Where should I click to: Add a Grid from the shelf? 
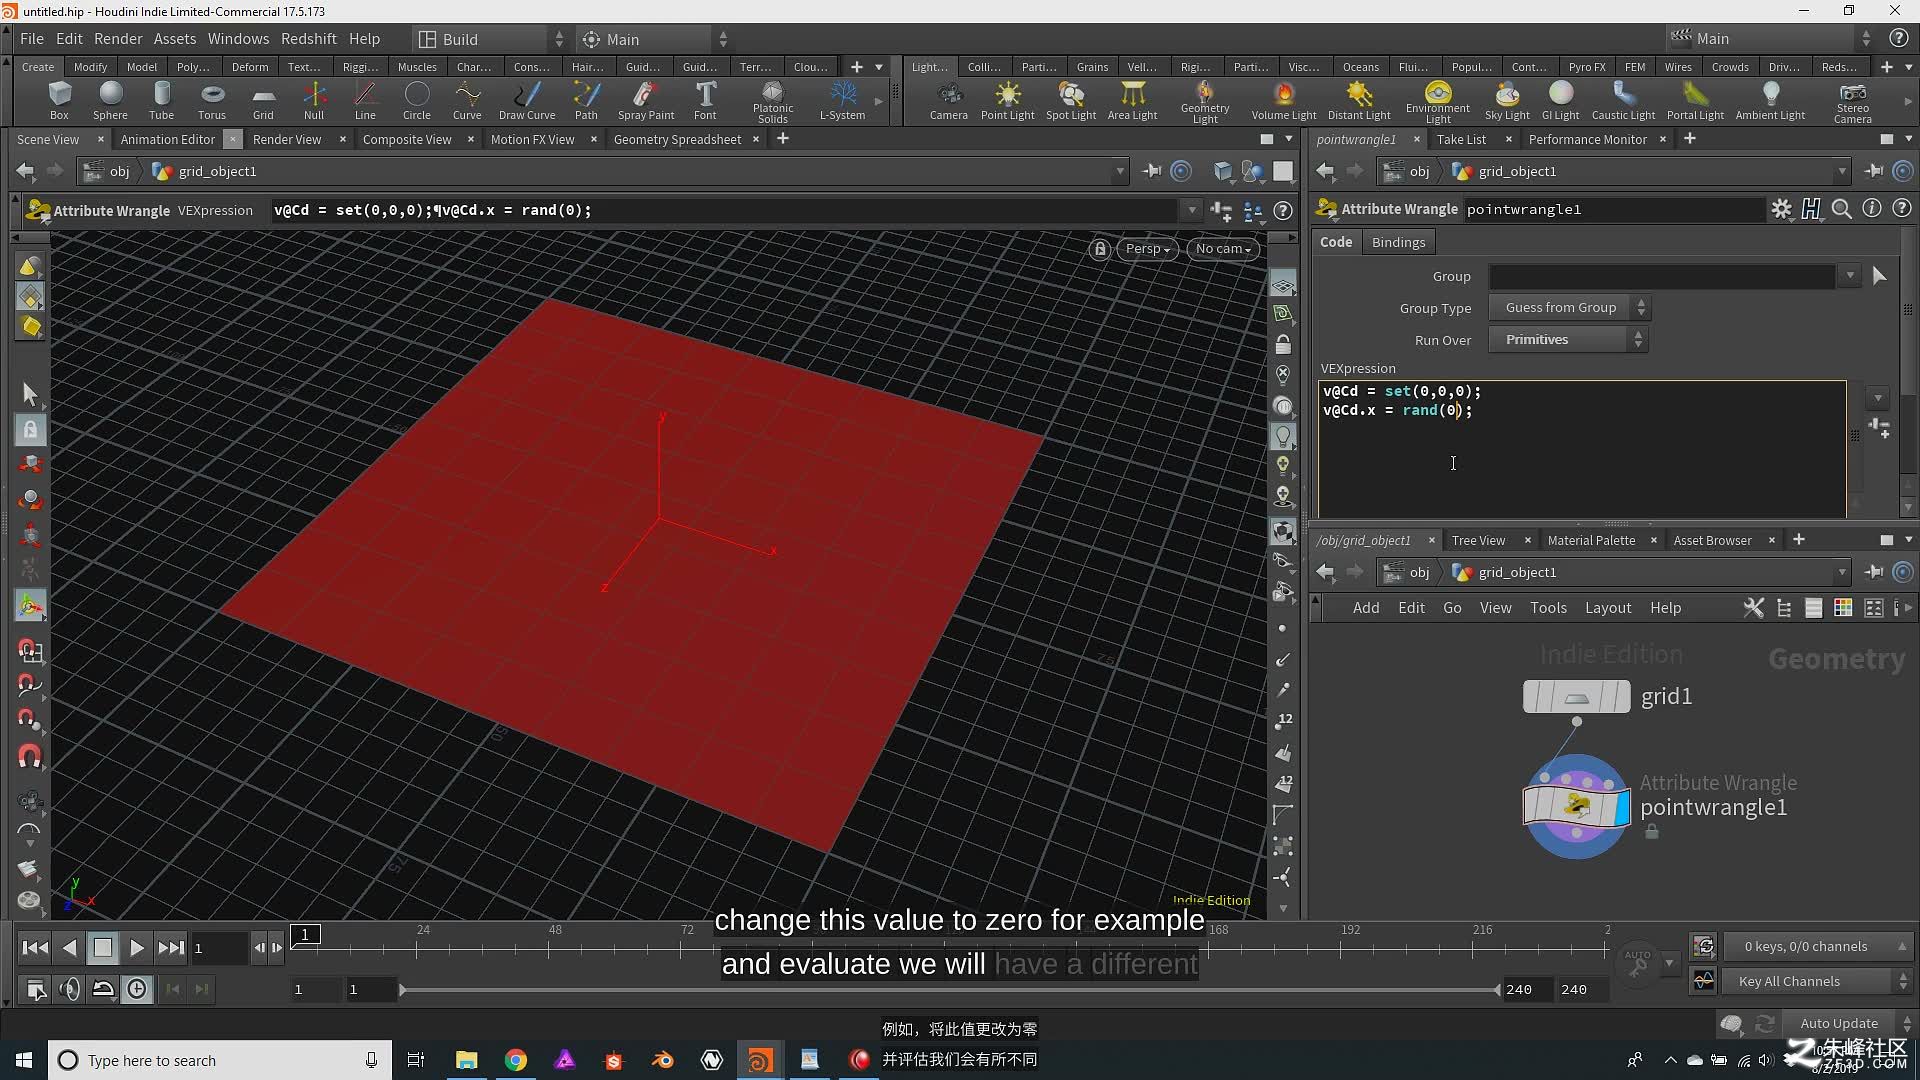[x=263, y=101]
